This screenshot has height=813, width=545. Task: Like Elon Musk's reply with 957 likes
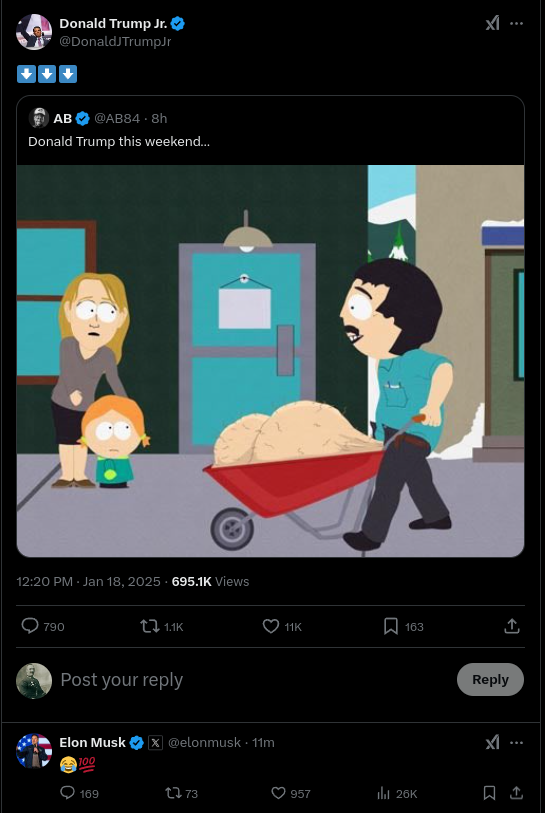click(x=278, y=793)
